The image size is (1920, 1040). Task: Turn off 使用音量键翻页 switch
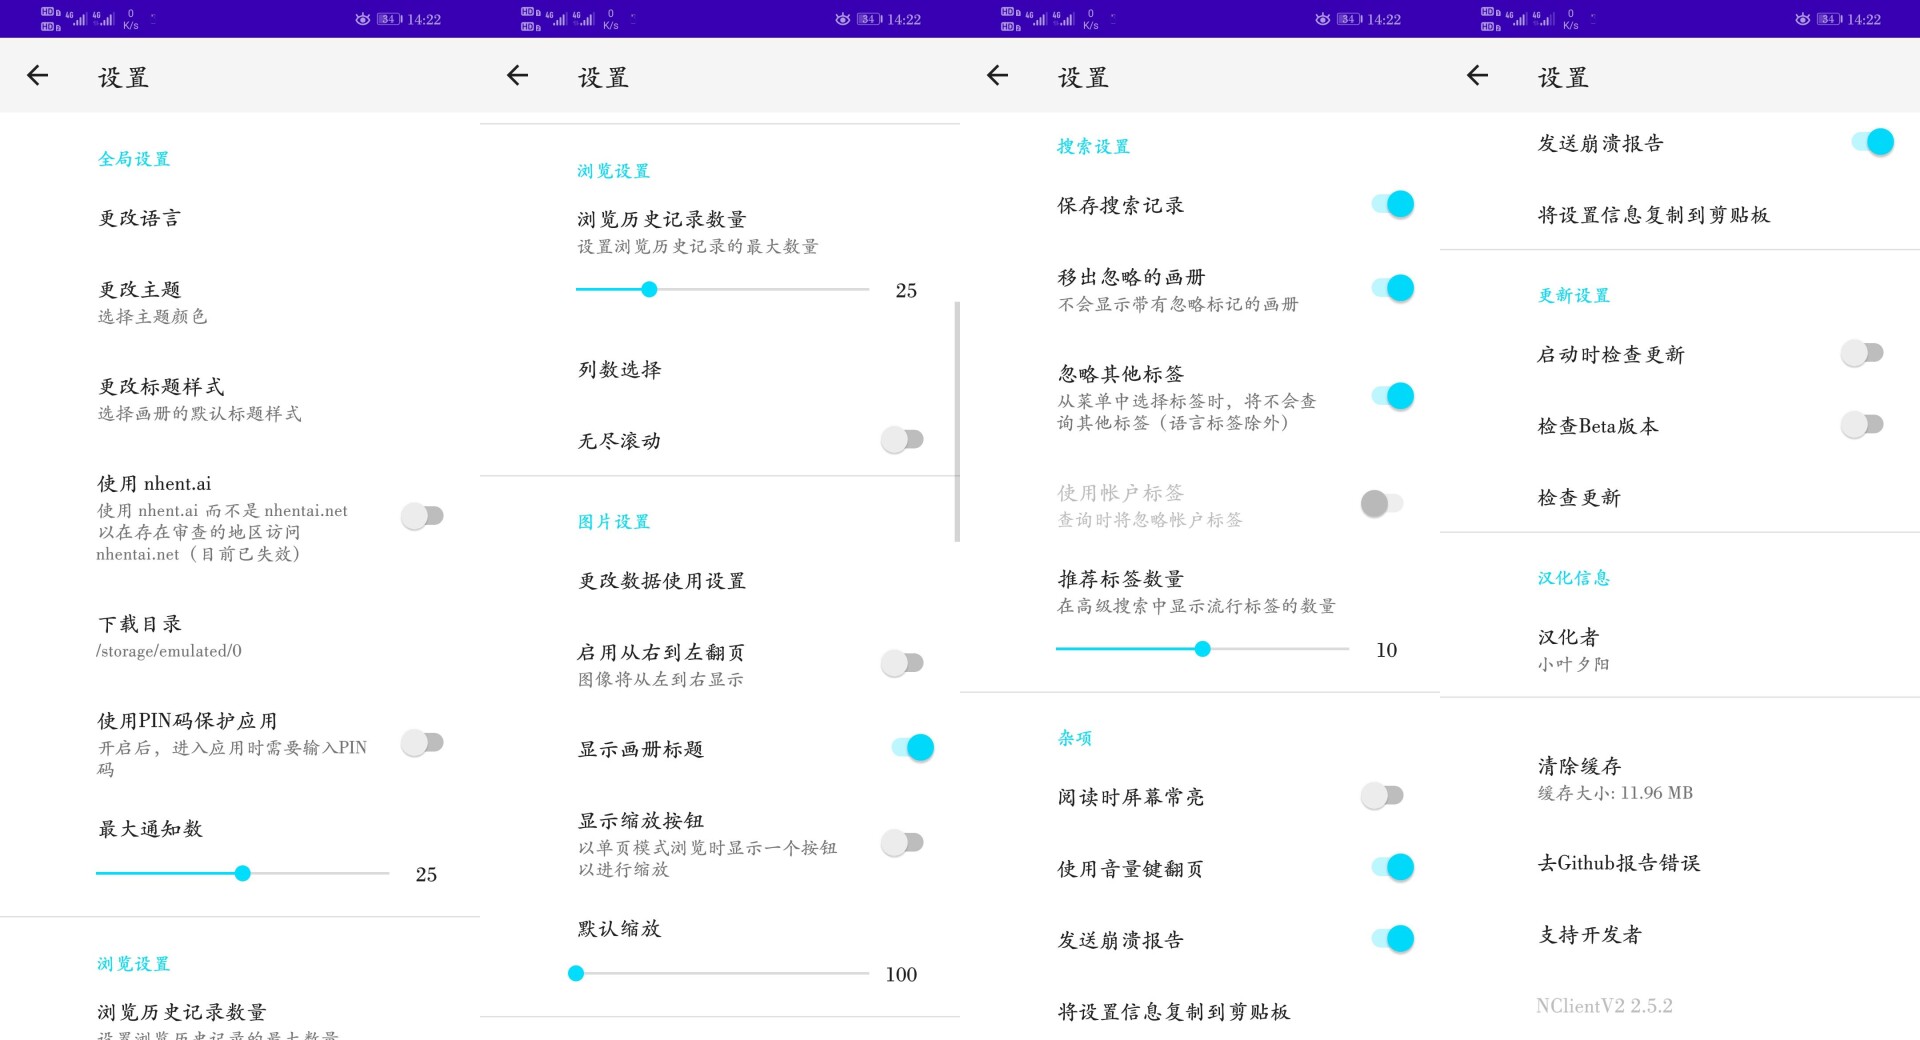(1392, 868)
